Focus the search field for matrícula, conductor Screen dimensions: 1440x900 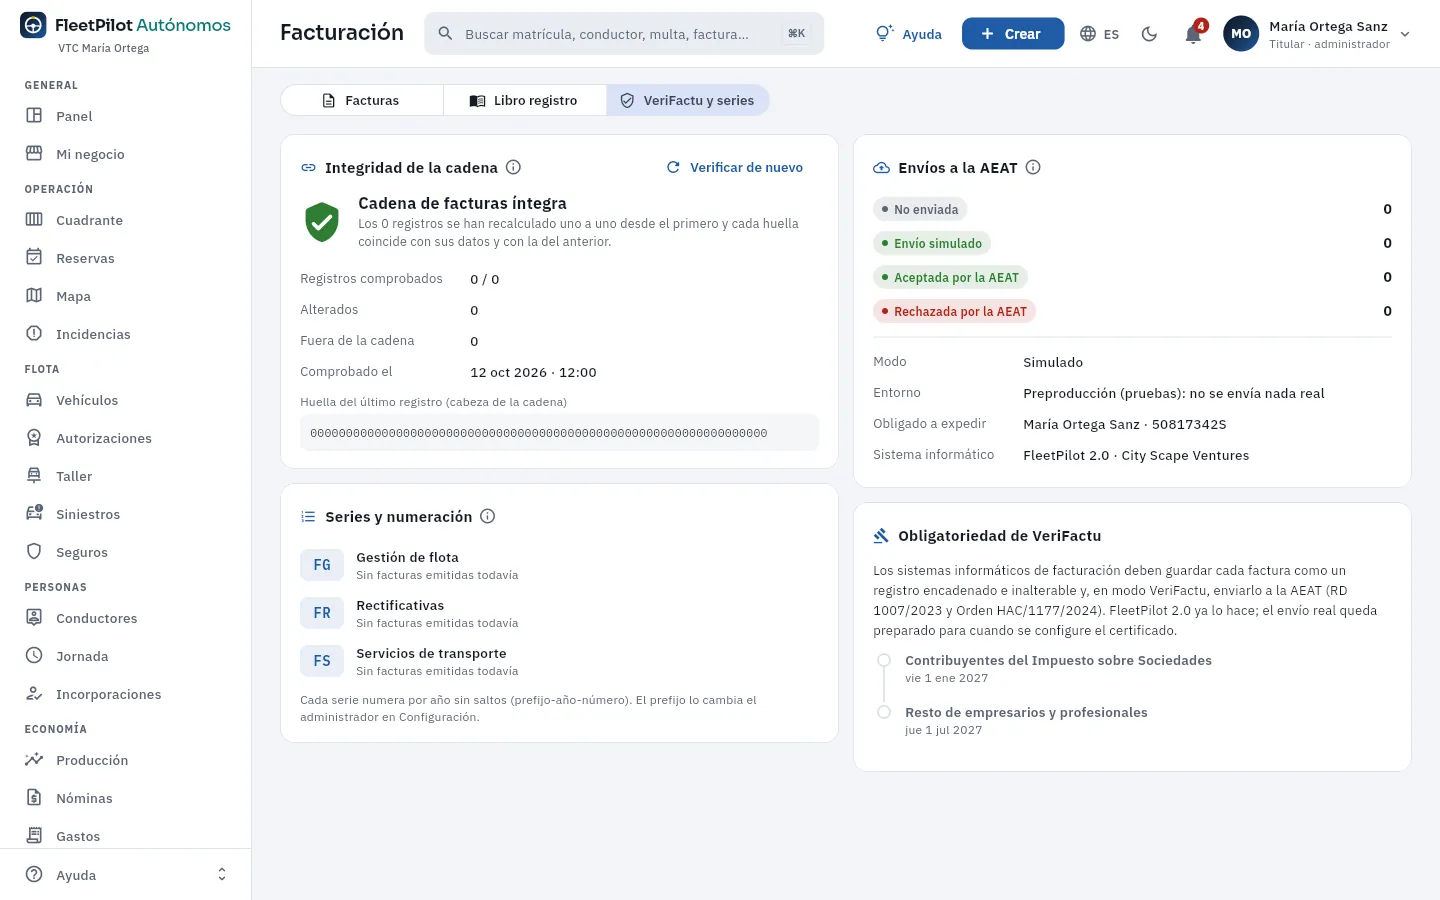(x=624, y=34)
